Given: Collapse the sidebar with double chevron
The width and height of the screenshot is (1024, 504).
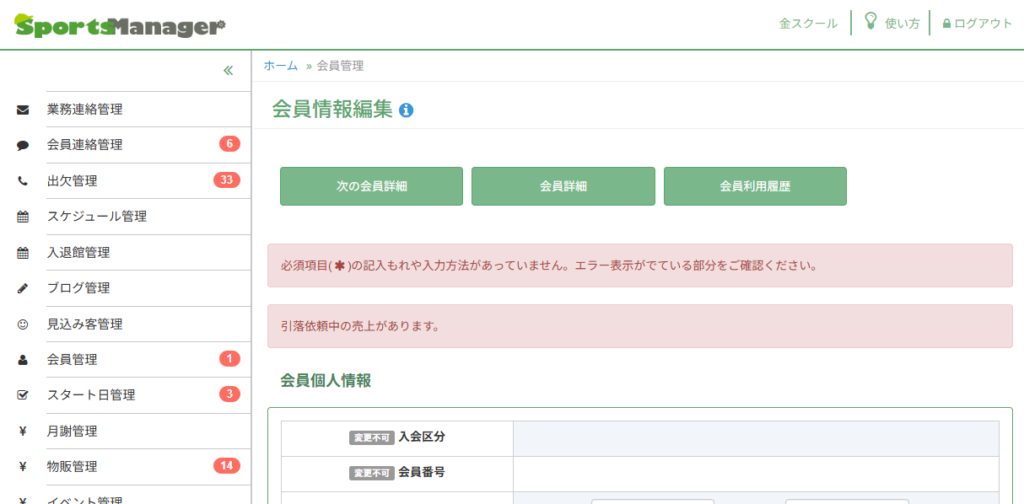Looking at the screenshot, I should [x=228, y=70].
